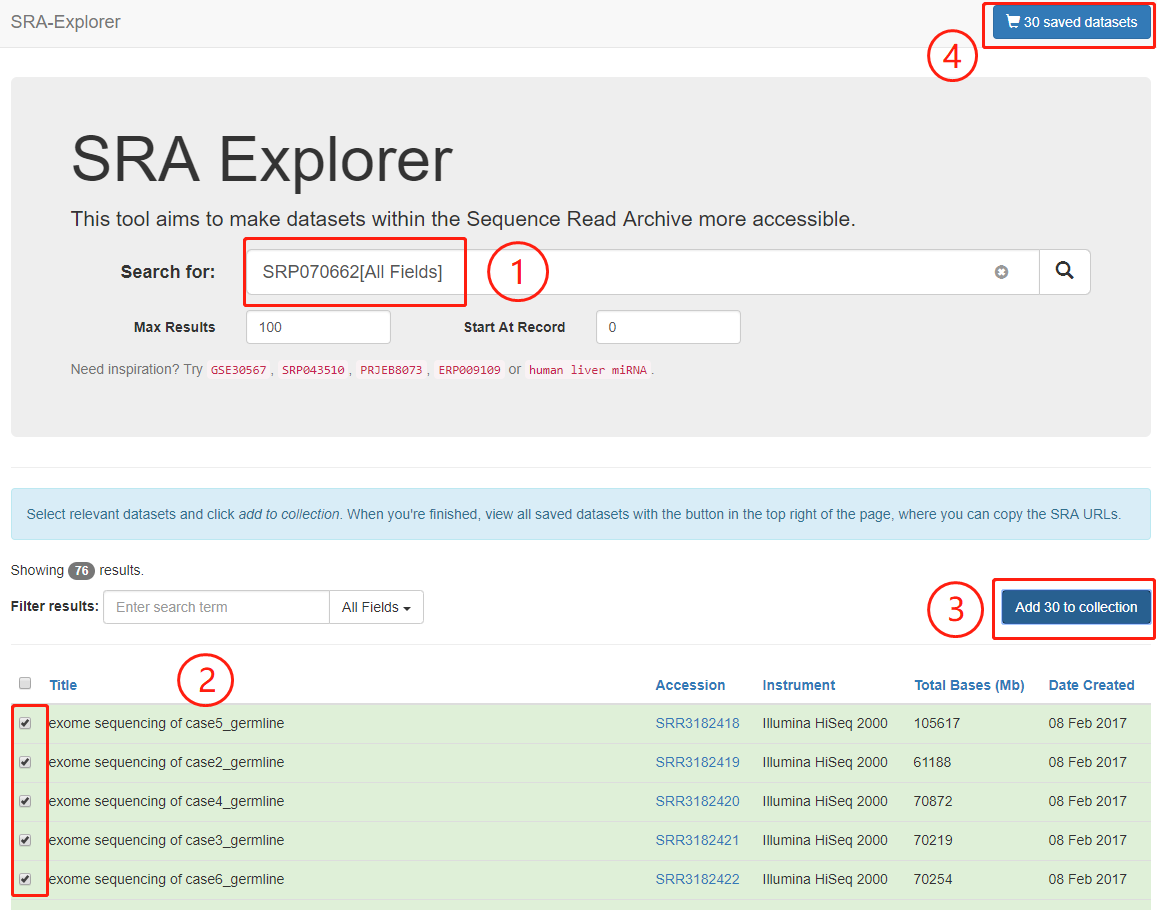Viewport: 1157px width, 910px height.
Task: Click Add 30 to collection button
Action: [1076, 607]
